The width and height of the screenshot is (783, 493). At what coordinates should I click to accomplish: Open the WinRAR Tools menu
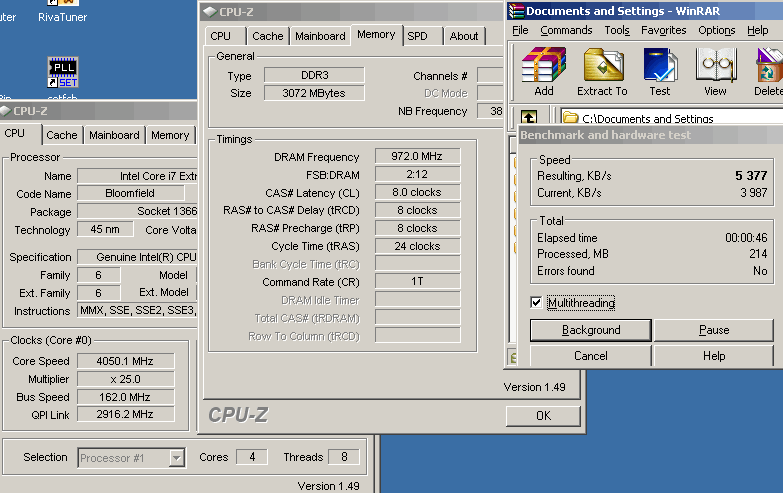[x=617, y=30]
